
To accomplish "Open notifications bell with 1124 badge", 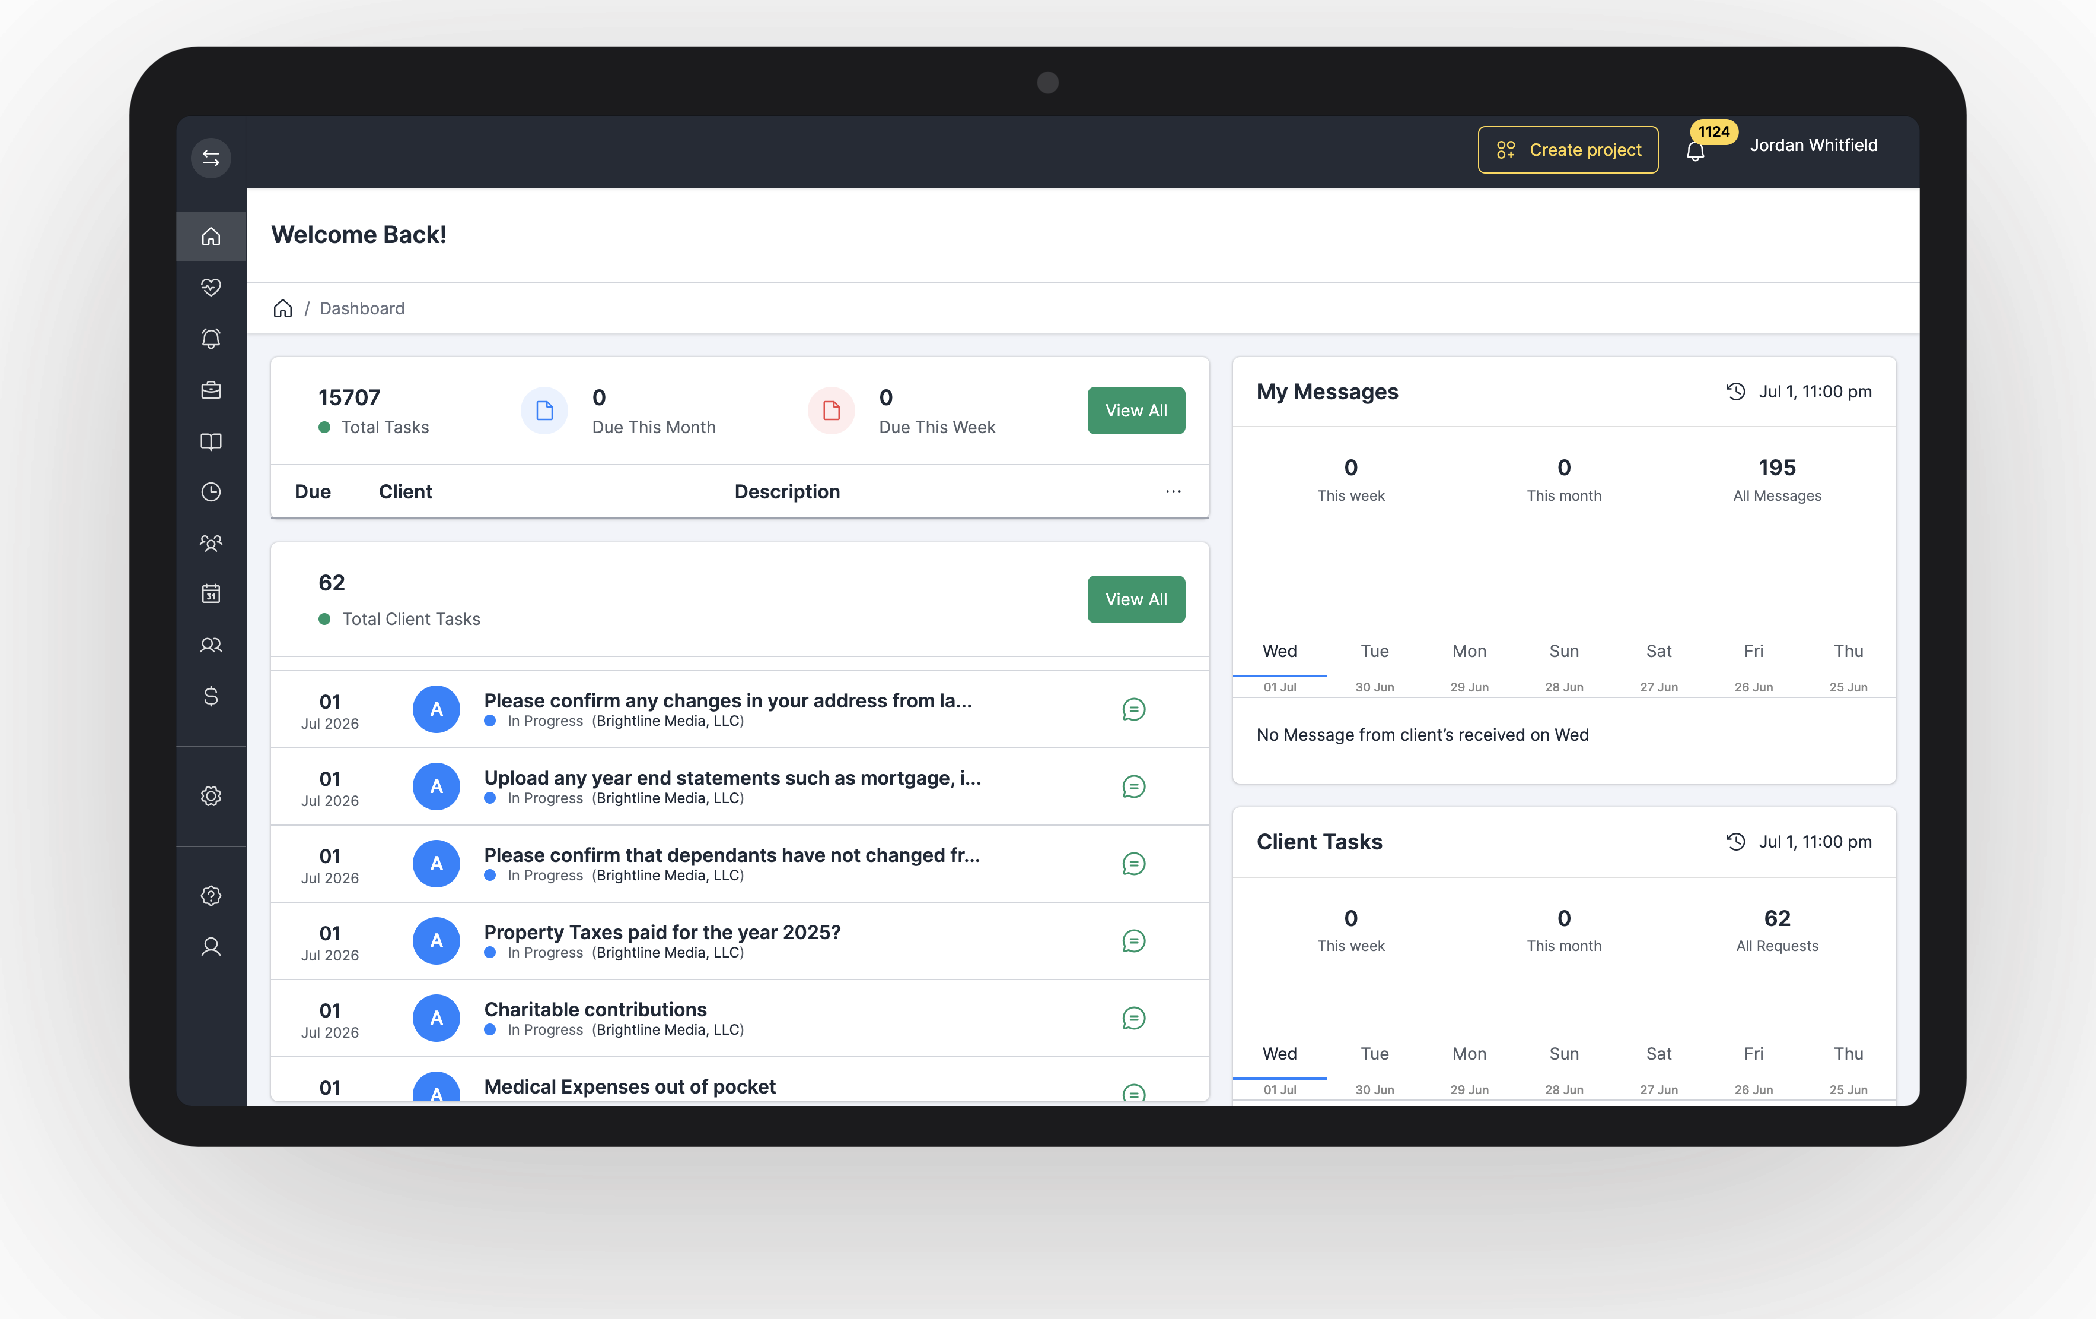I will (x=1696, y=150).
